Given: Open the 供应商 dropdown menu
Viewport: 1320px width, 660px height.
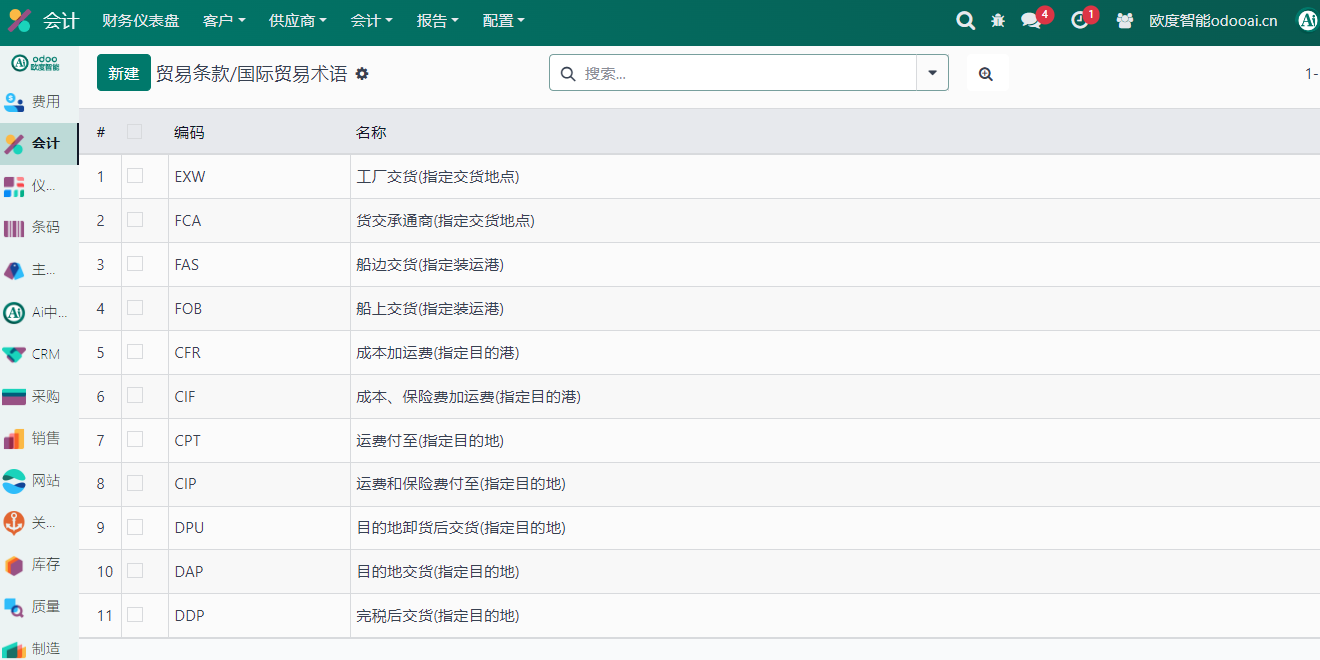Looking at the screenshot, I should [x=298, y=21].
